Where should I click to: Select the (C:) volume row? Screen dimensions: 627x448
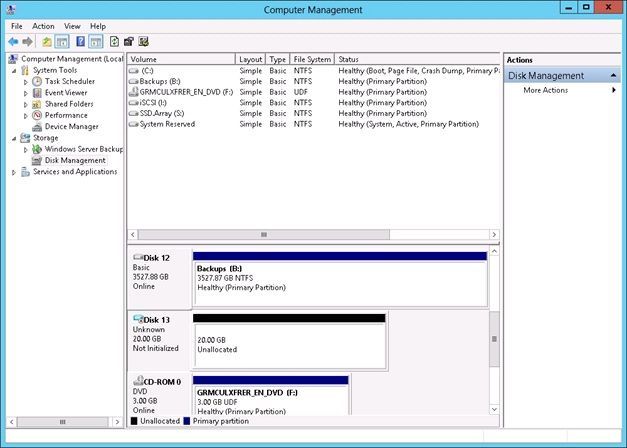click(314, 70)
